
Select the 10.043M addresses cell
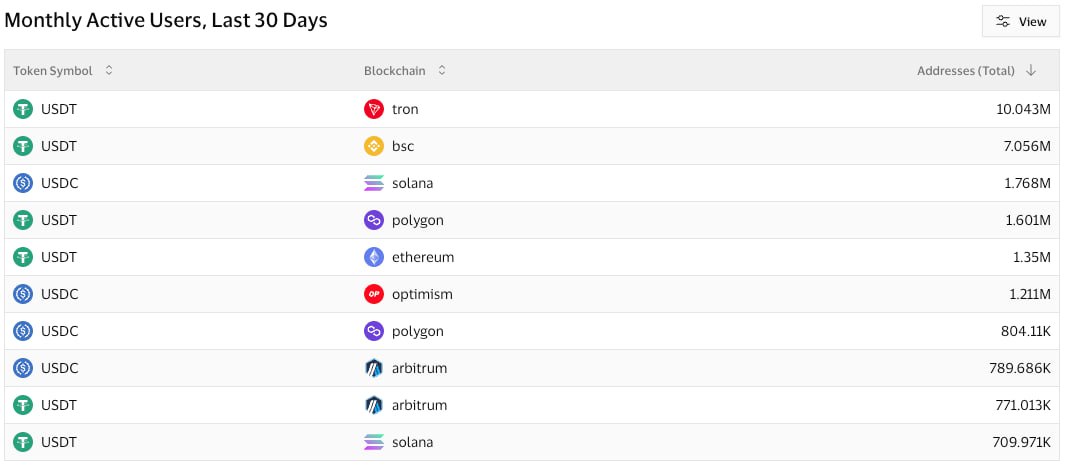[1023, 109]
